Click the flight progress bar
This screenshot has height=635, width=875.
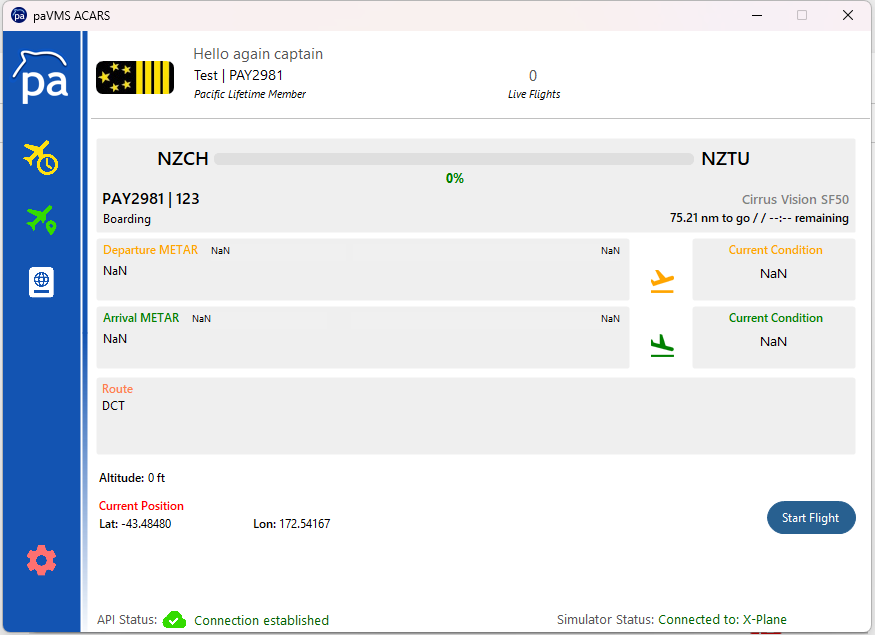click(x=454, y=159)
